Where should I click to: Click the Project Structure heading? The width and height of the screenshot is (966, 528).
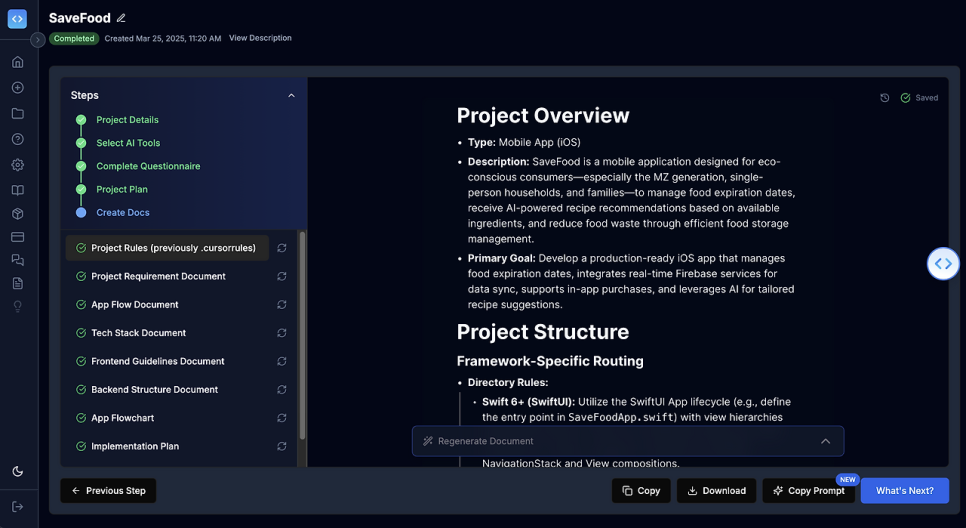(x=543, y=331)
